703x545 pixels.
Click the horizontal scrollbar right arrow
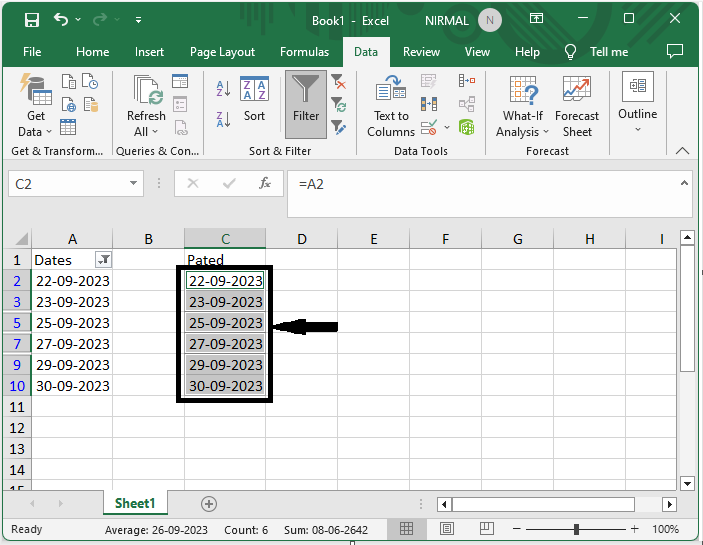[669, 504]
